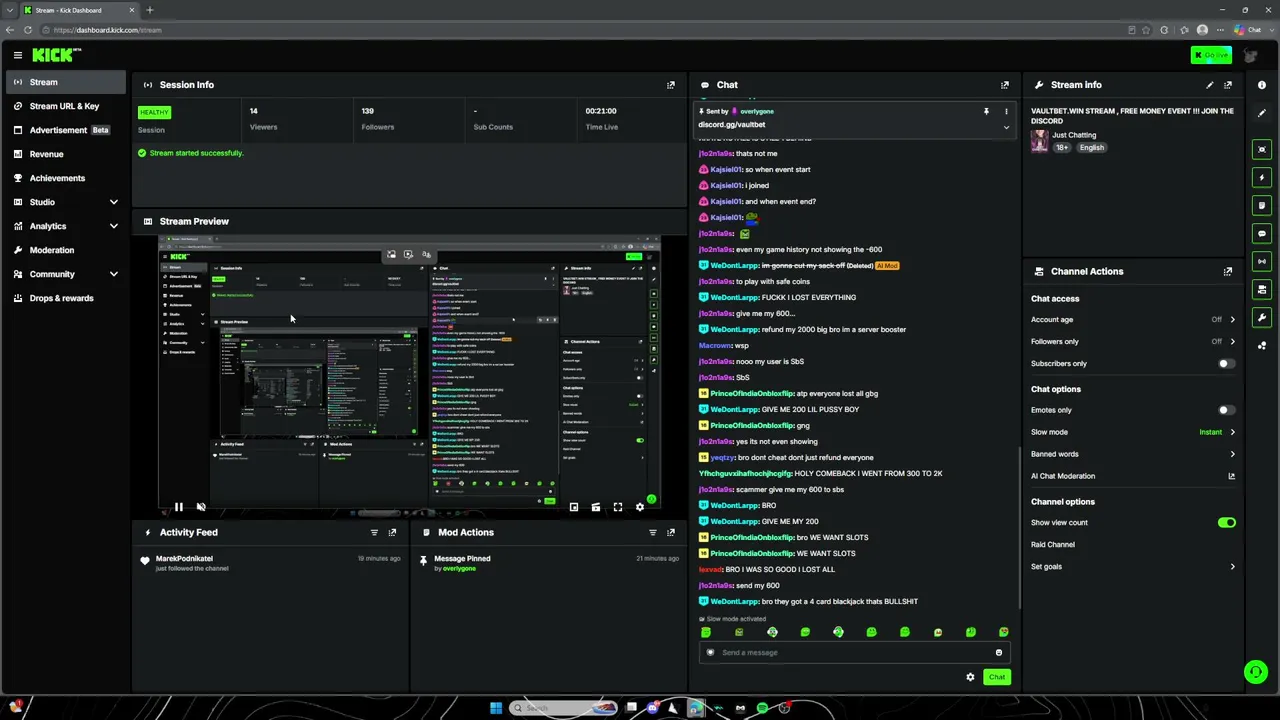
Task: Open Spotify from the taskbar
Action: pos(762,708)
